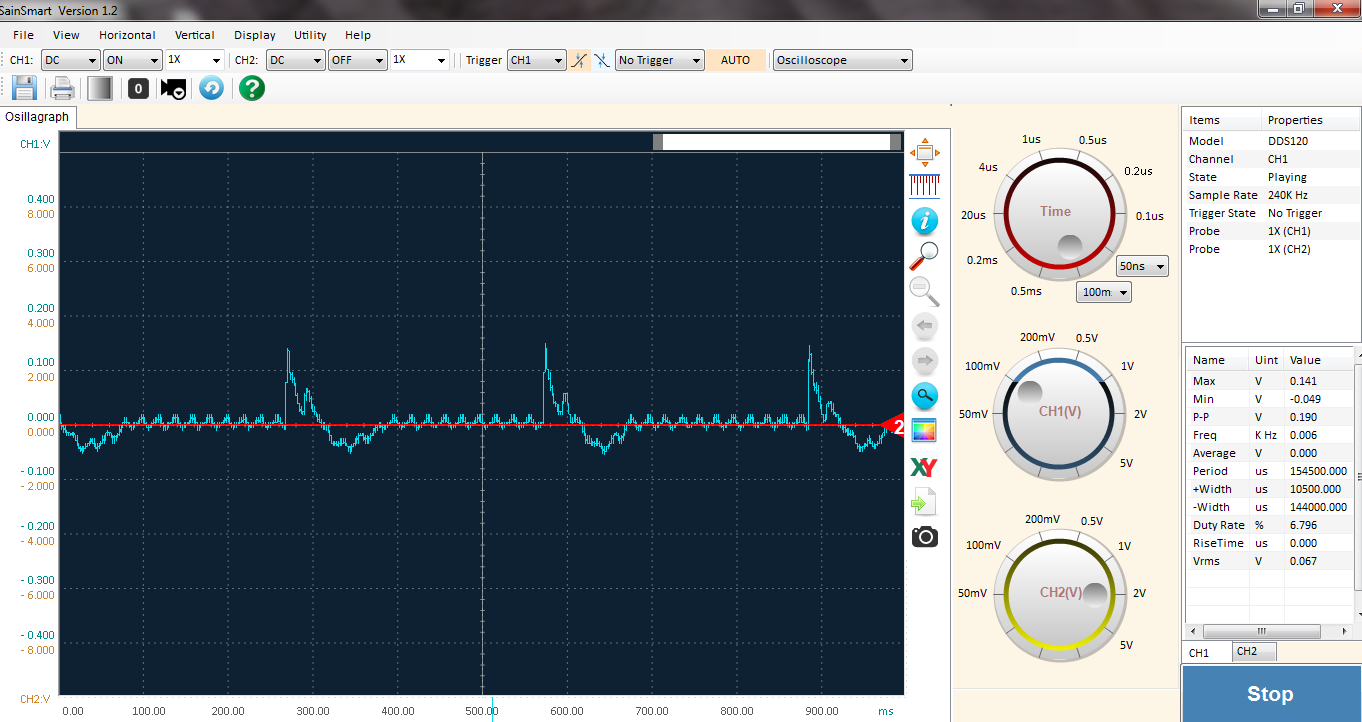Image resolution: width=1362 pixels, height=722 pixels.
Task: Take a snapshot with the camera icon
Action: click(x=925, y=537)
